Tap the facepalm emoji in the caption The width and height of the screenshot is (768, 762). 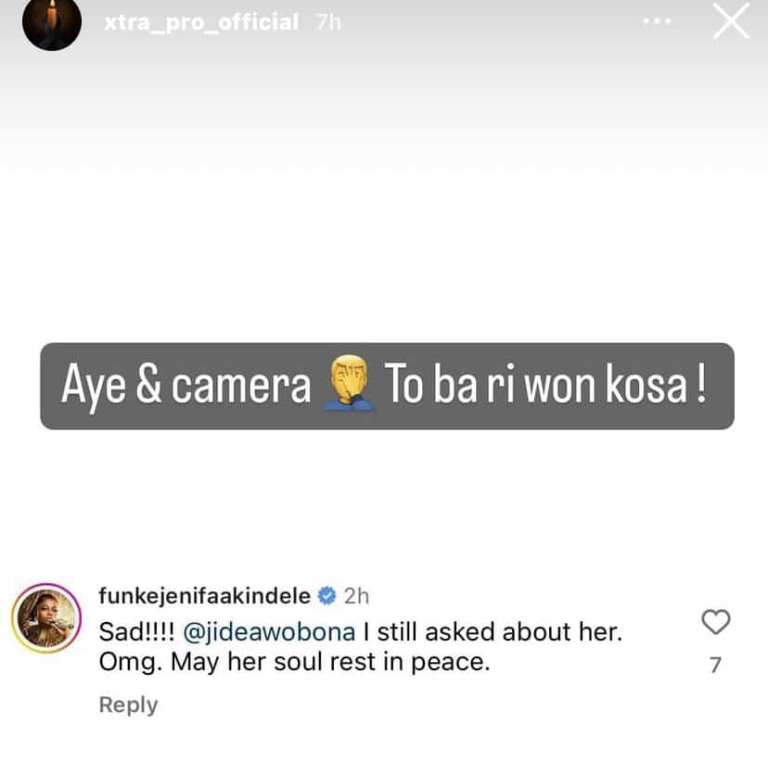pos(349,387)
